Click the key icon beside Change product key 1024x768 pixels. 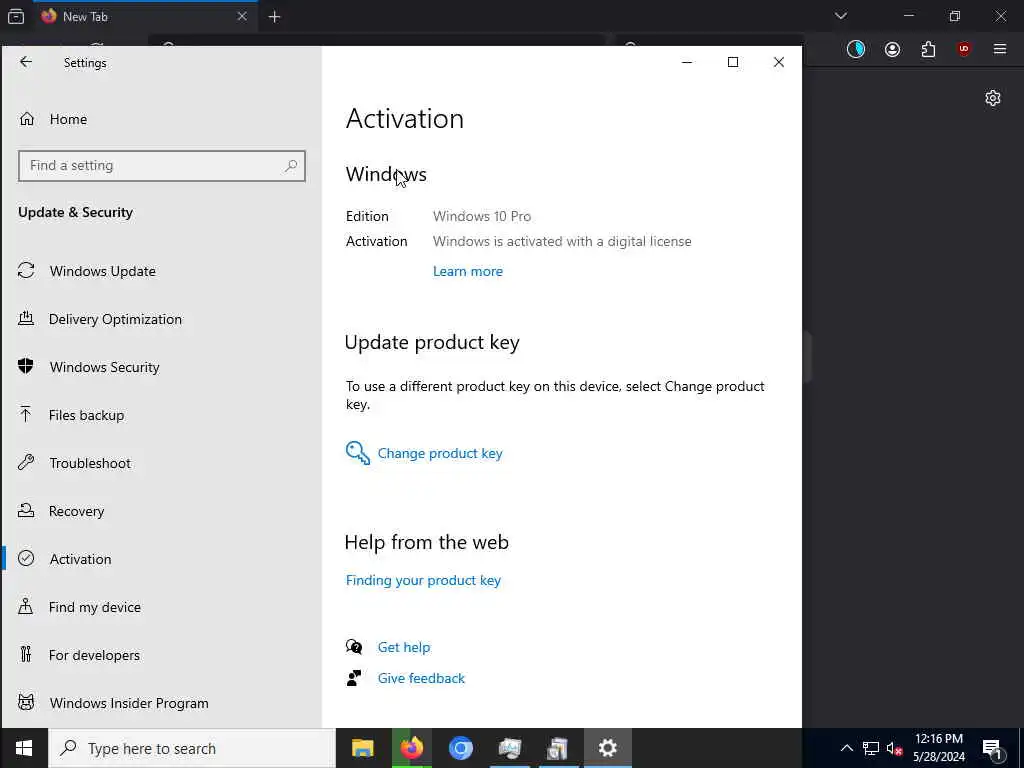[357, 453]
